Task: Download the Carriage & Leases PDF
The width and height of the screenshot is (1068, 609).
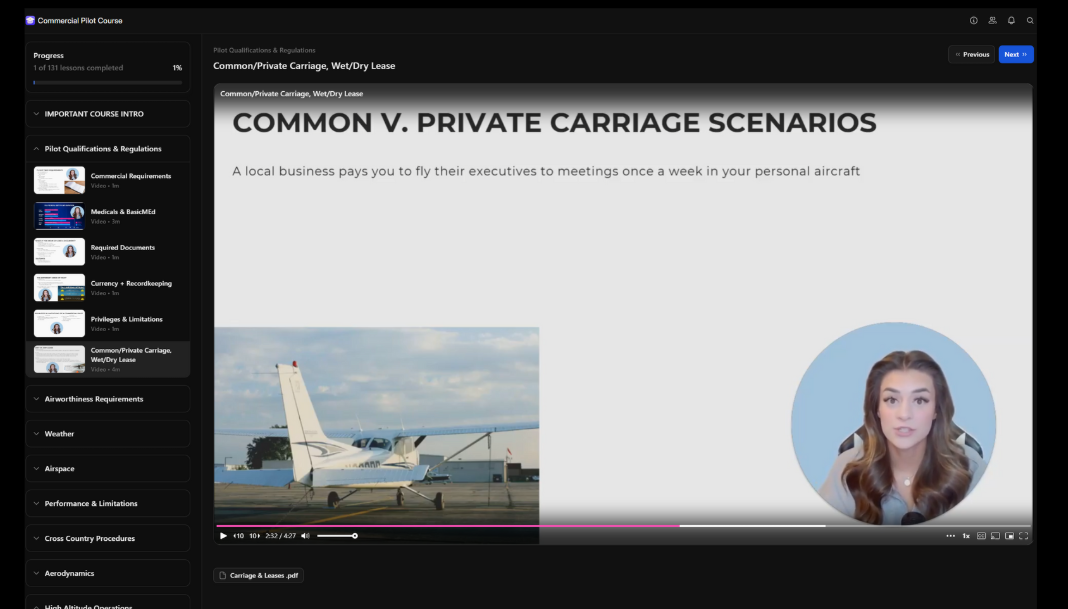Action: pyautogui.click(x=258, y=575)
